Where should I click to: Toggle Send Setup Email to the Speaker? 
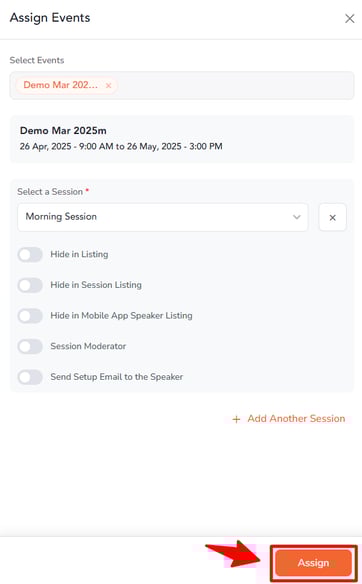(30, 377)
